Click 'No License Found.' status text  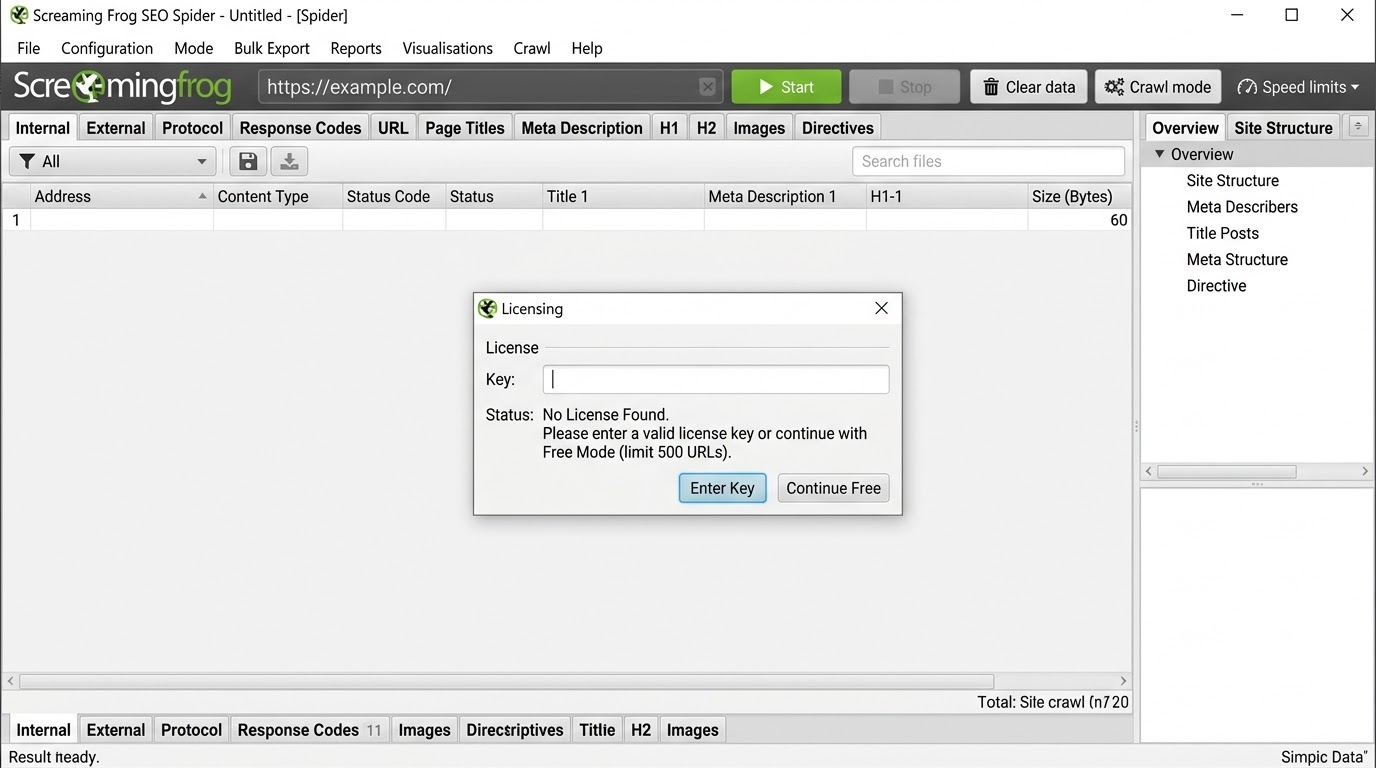(605, 414)
